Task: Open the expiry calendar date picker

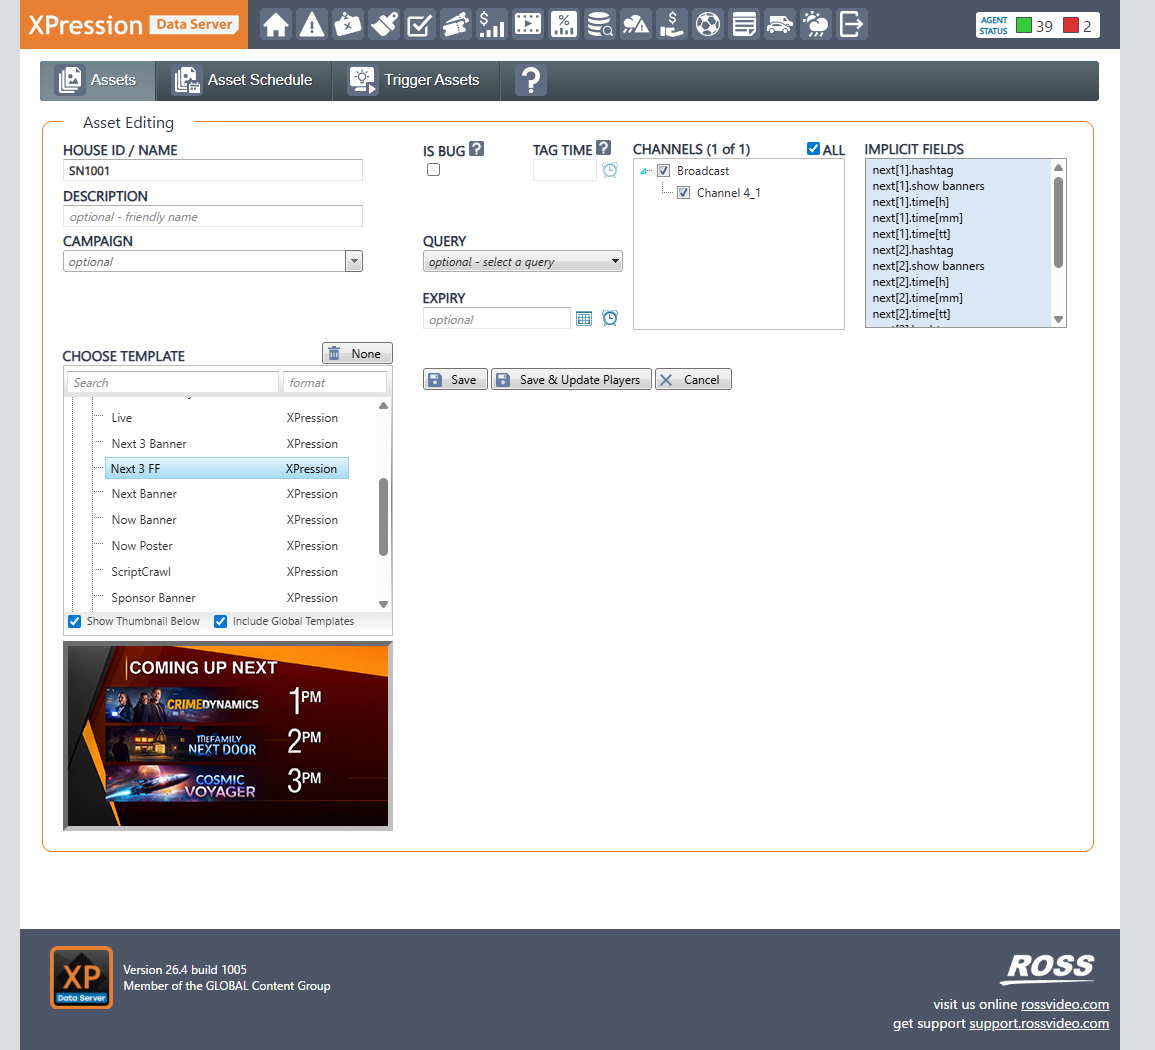Action: 584,319
